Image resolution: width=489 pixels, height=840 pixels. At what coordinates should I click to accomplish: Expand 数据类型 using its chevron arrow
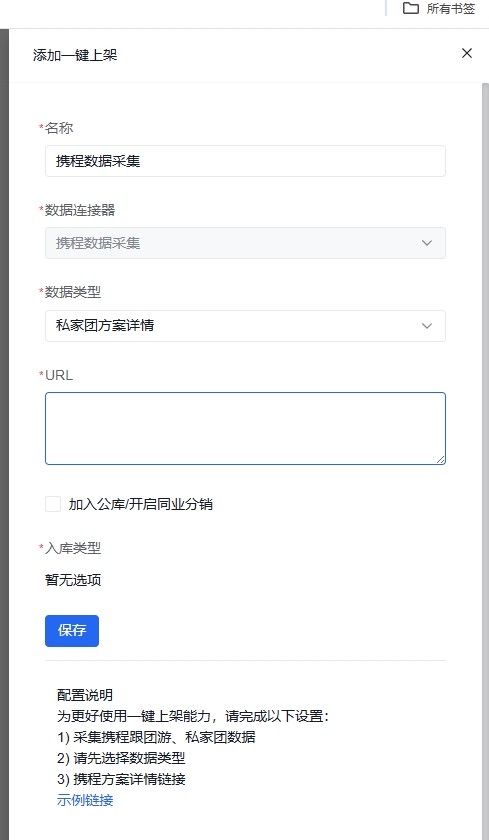tap(426, 326)
